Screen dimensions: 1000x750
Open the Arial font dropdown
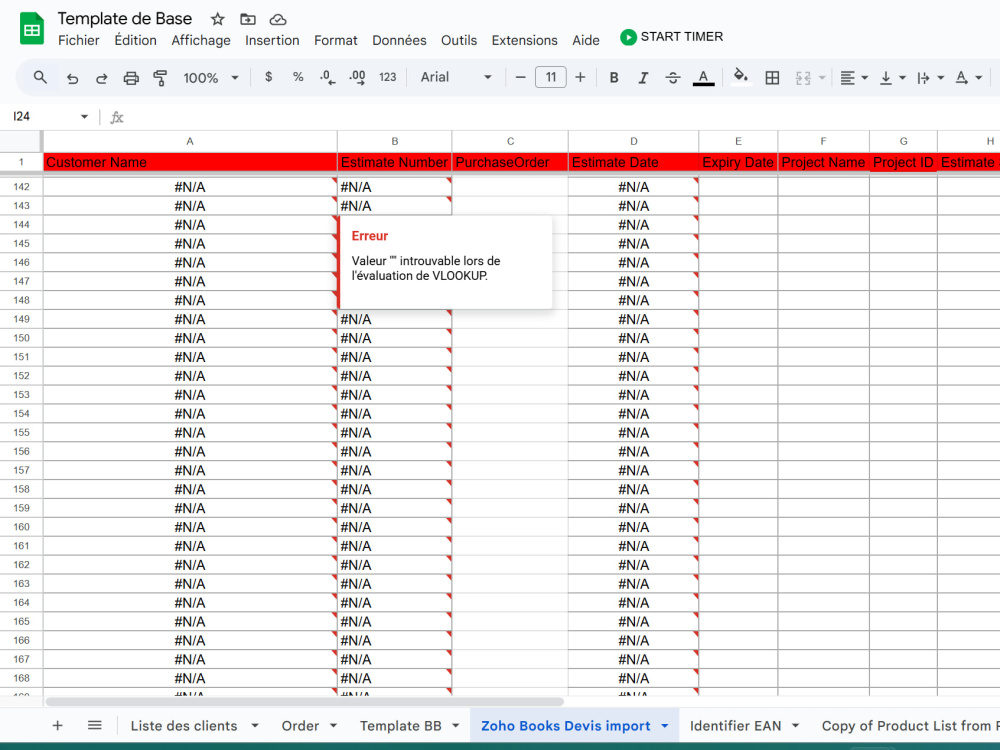455,77
